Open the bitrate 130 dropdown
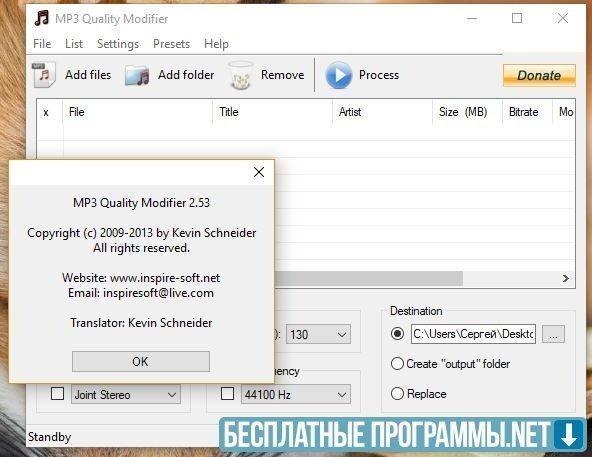592x457 pixels. pos(318,334)
